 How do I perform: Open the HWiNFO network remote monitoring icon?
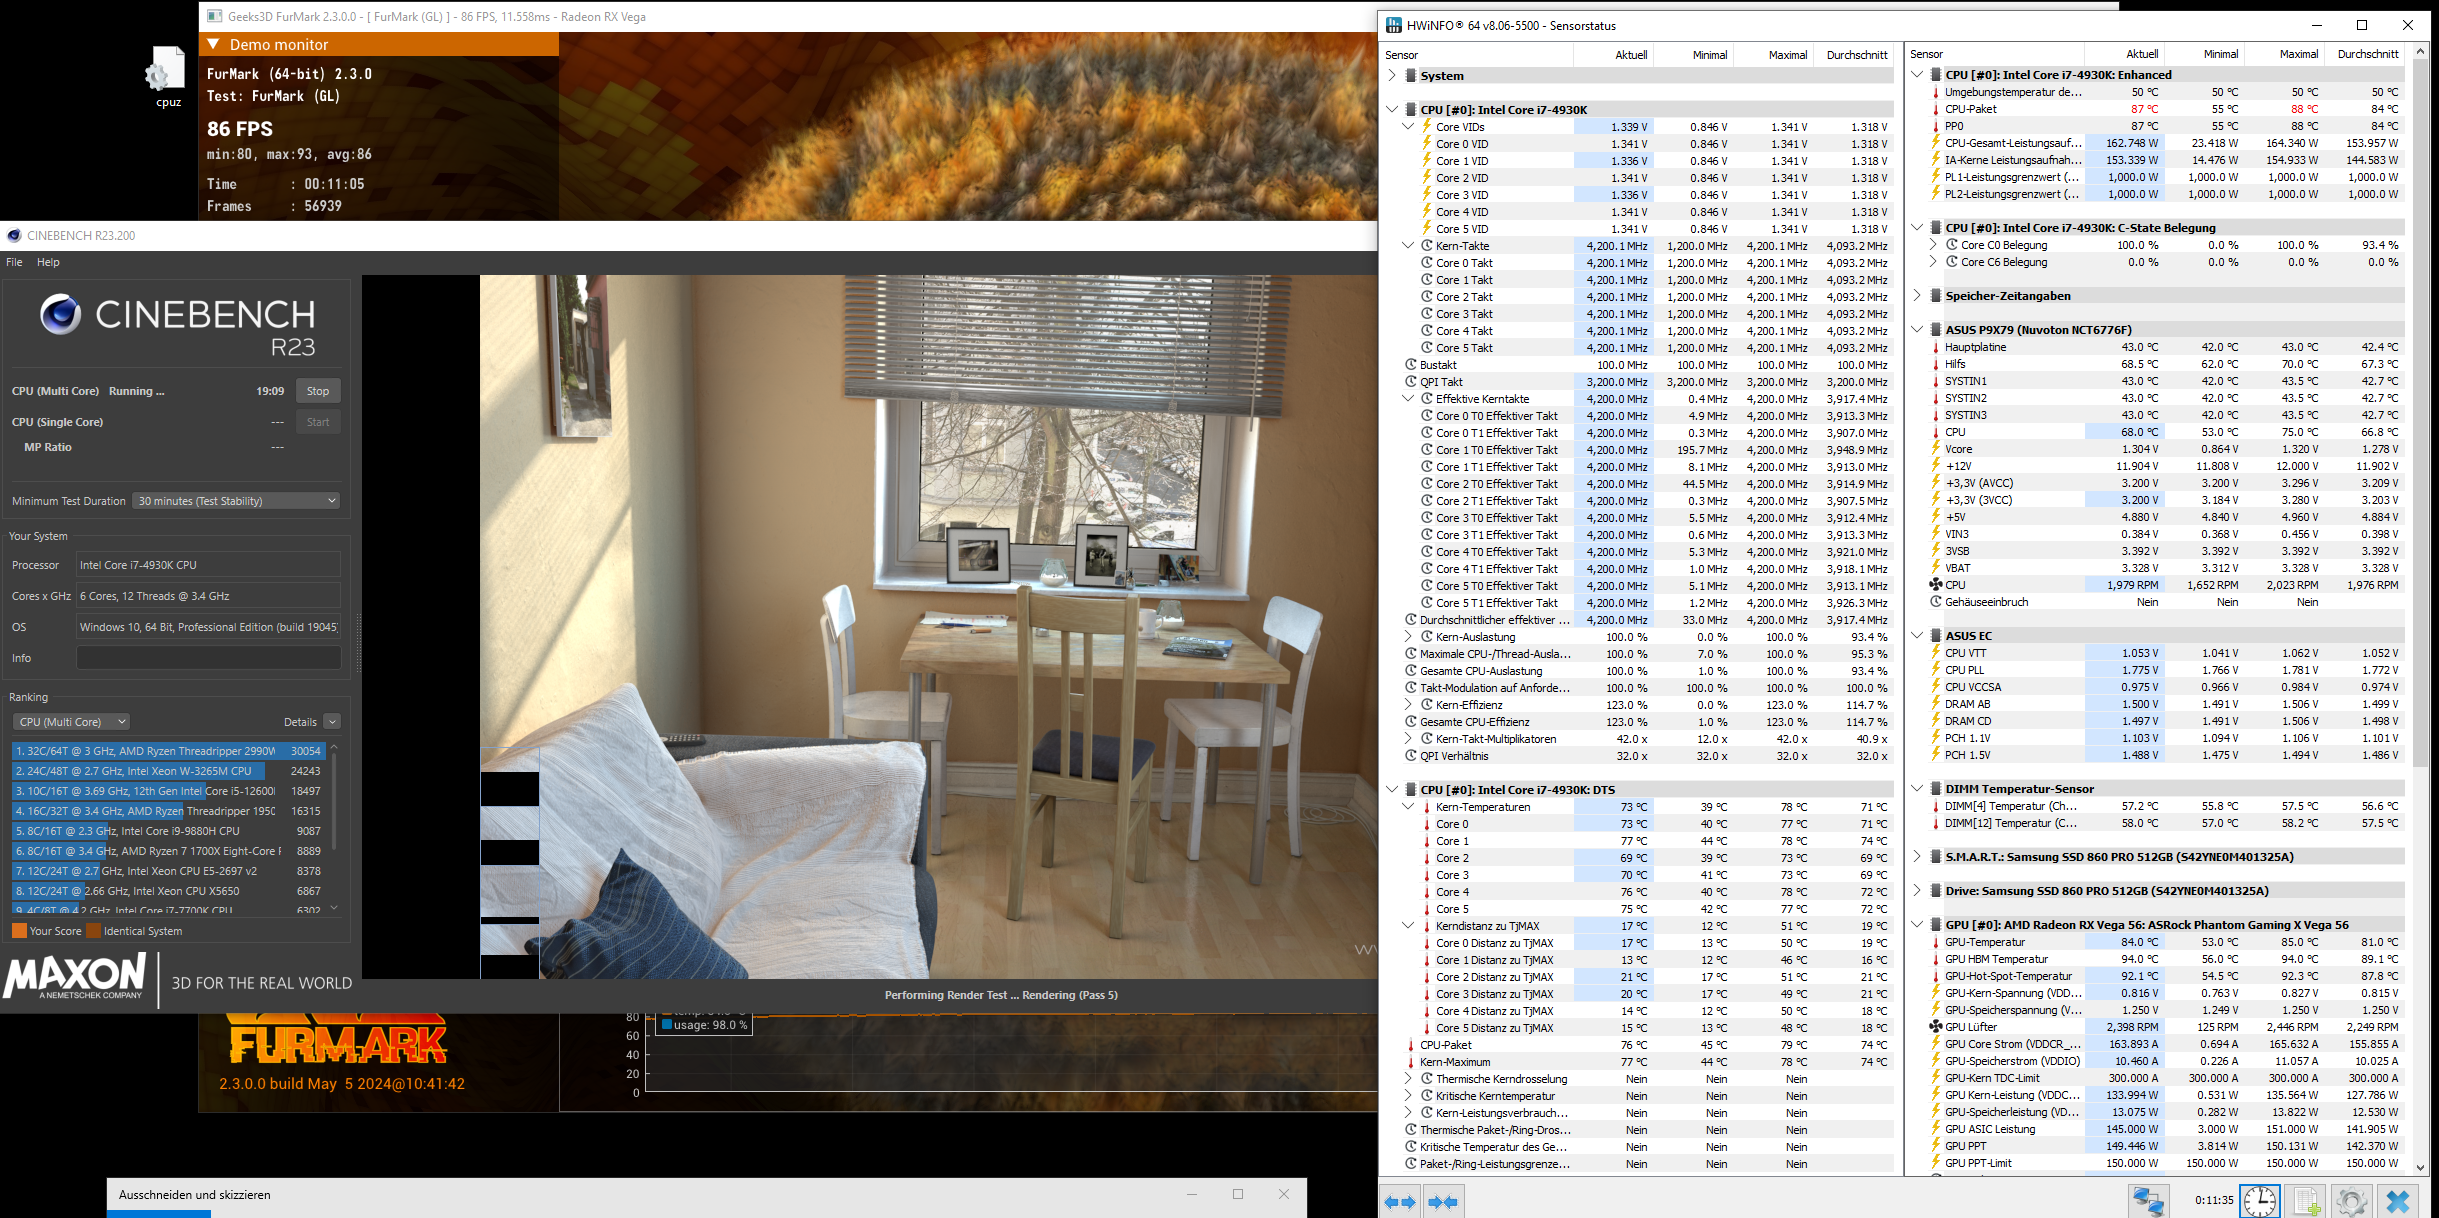tap(2148, 1201)
